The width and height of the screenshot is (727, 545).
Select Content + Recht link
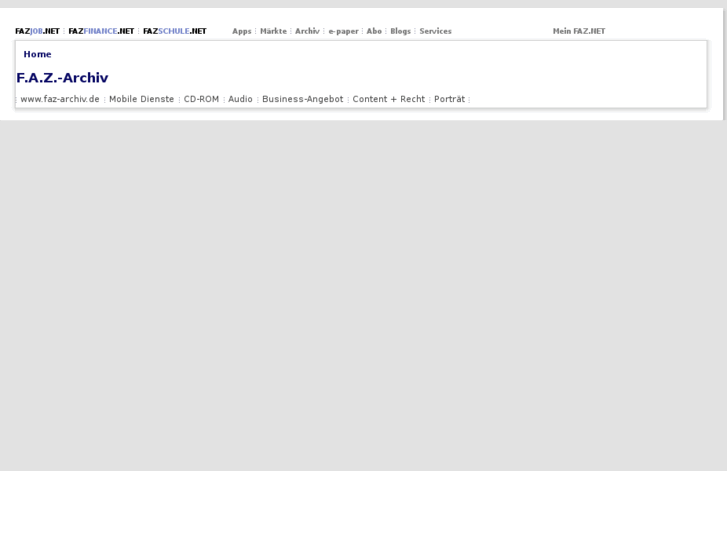click(x=389, y=99)
